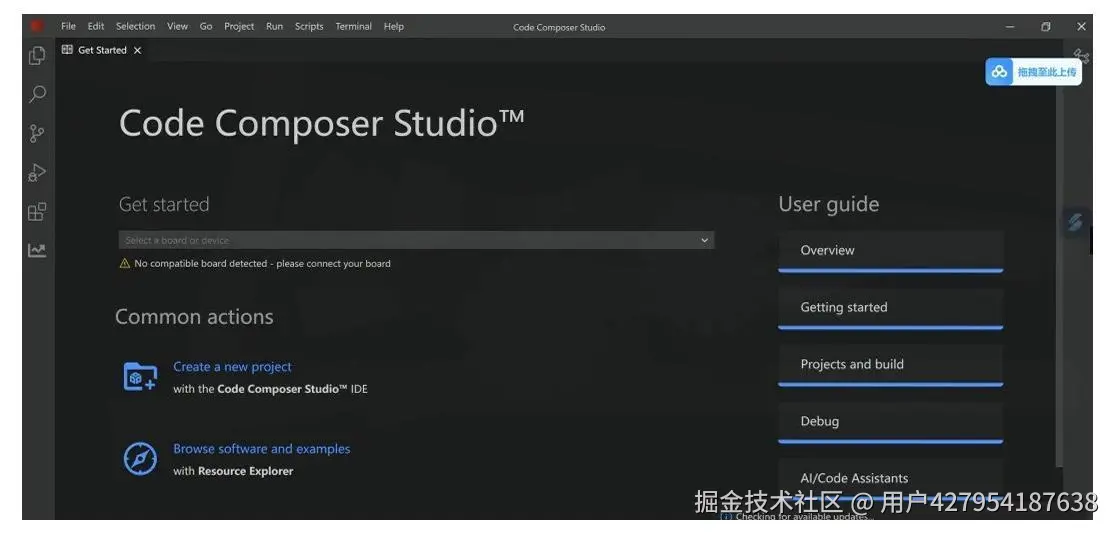Screen dimensions: 1116x534
Task: Open the graph chart view icon in activity bar
Action: point(37,250)
